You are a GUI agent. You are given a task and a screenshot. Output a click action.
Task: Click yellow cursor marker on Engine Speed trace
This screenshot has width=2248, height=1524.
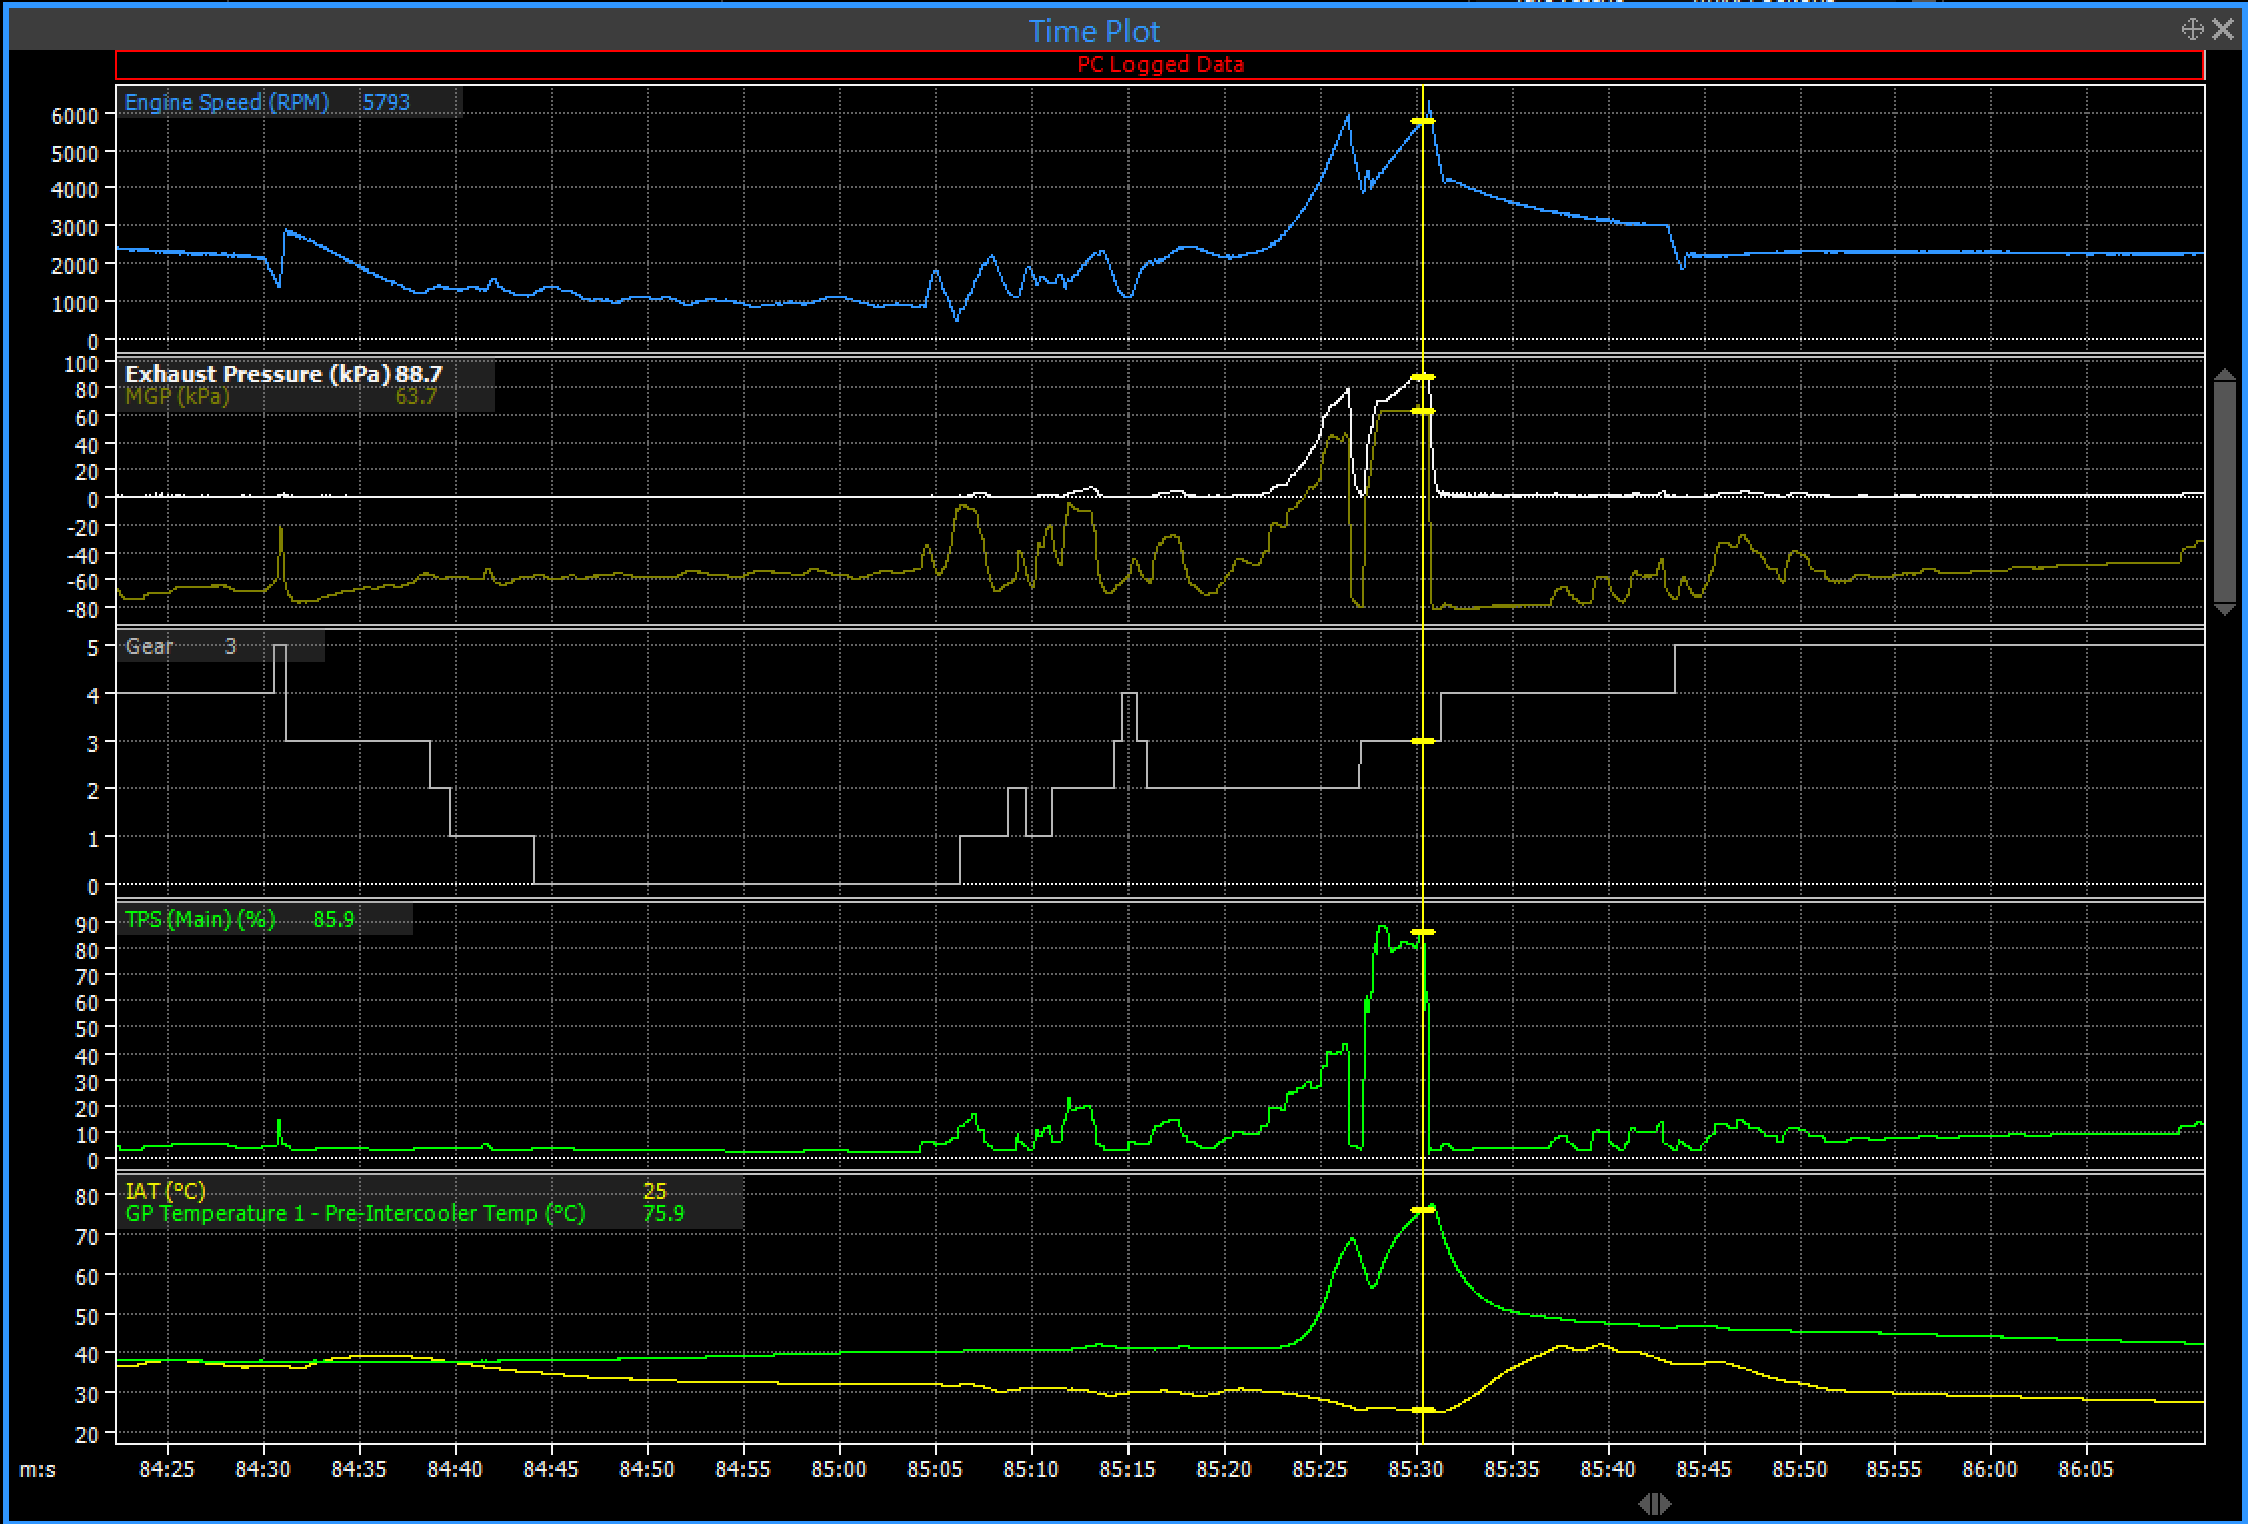click(1422, 121)
